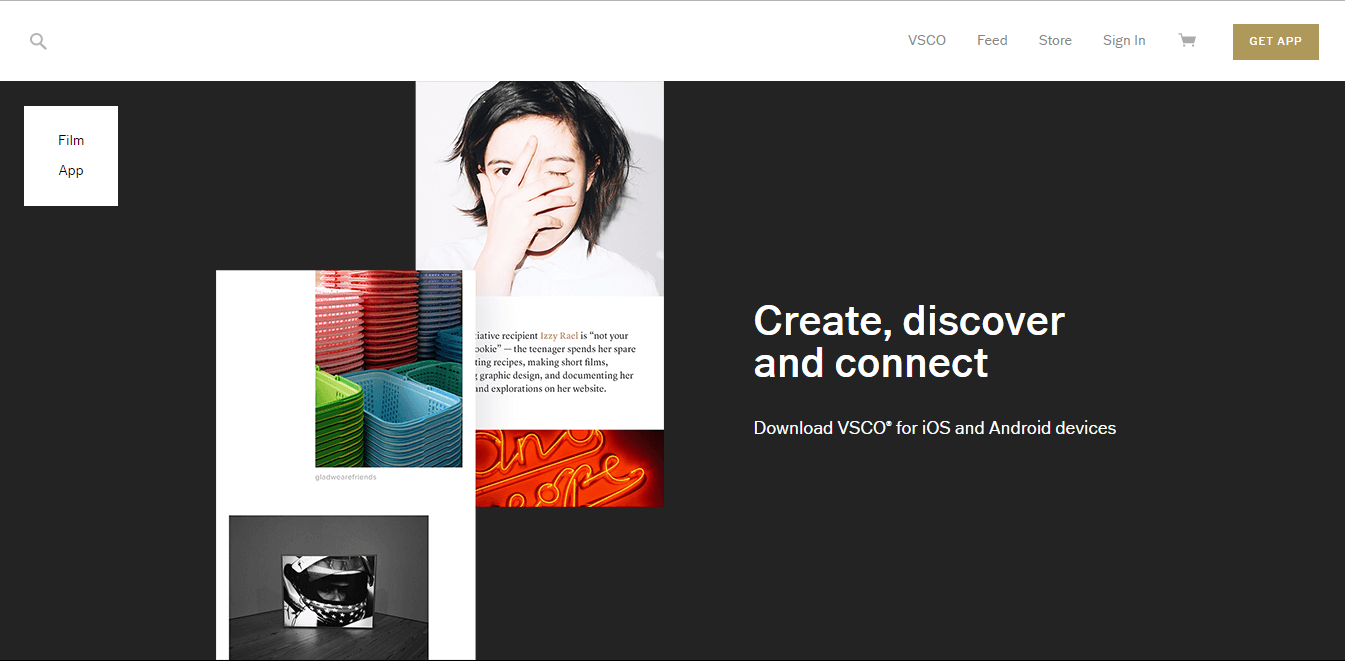
Task: Select Film in the white dropdown panel
Action: click(71, 140)
